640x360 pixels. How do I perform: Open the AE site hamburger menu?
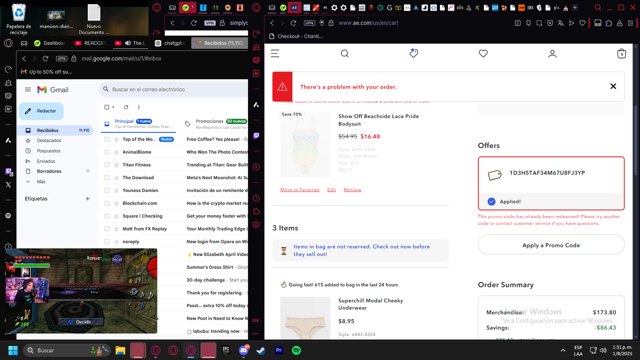click(x=275, y=53)
